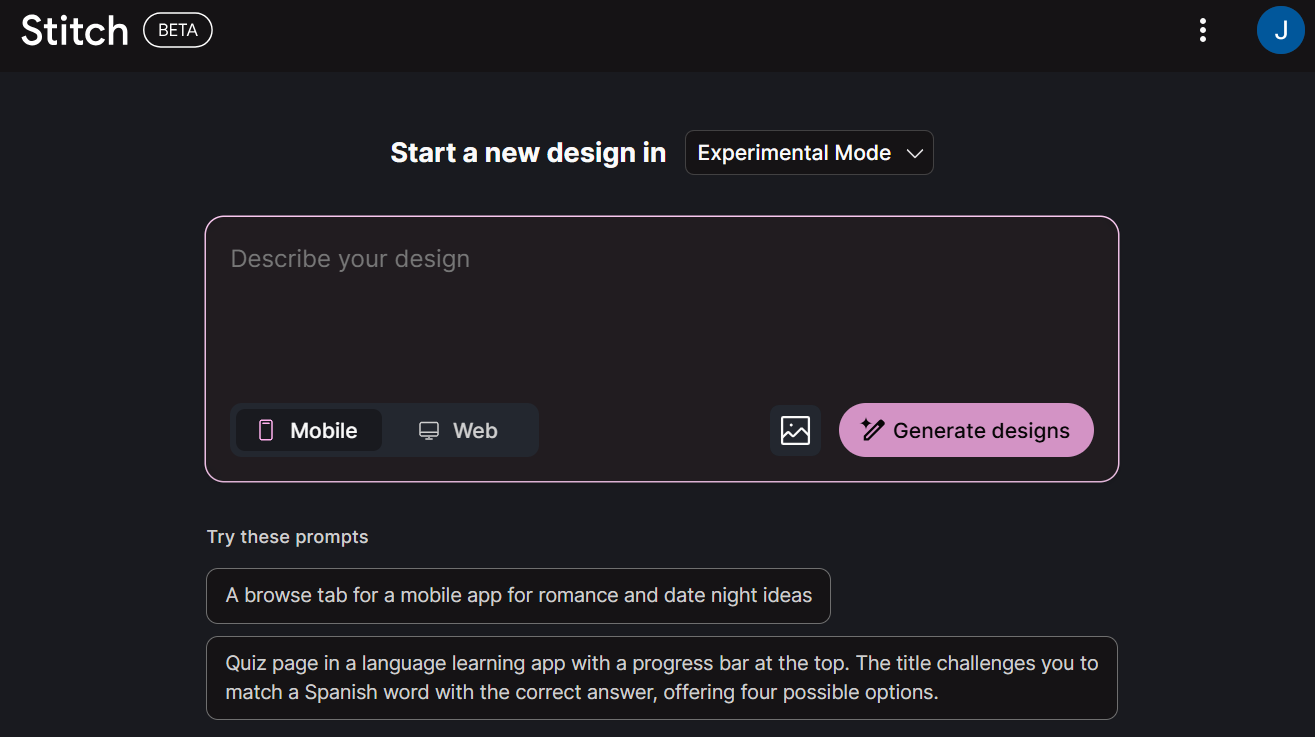Click the 'Generate designs' text label

pyautogui.click(x=981, y=430)
